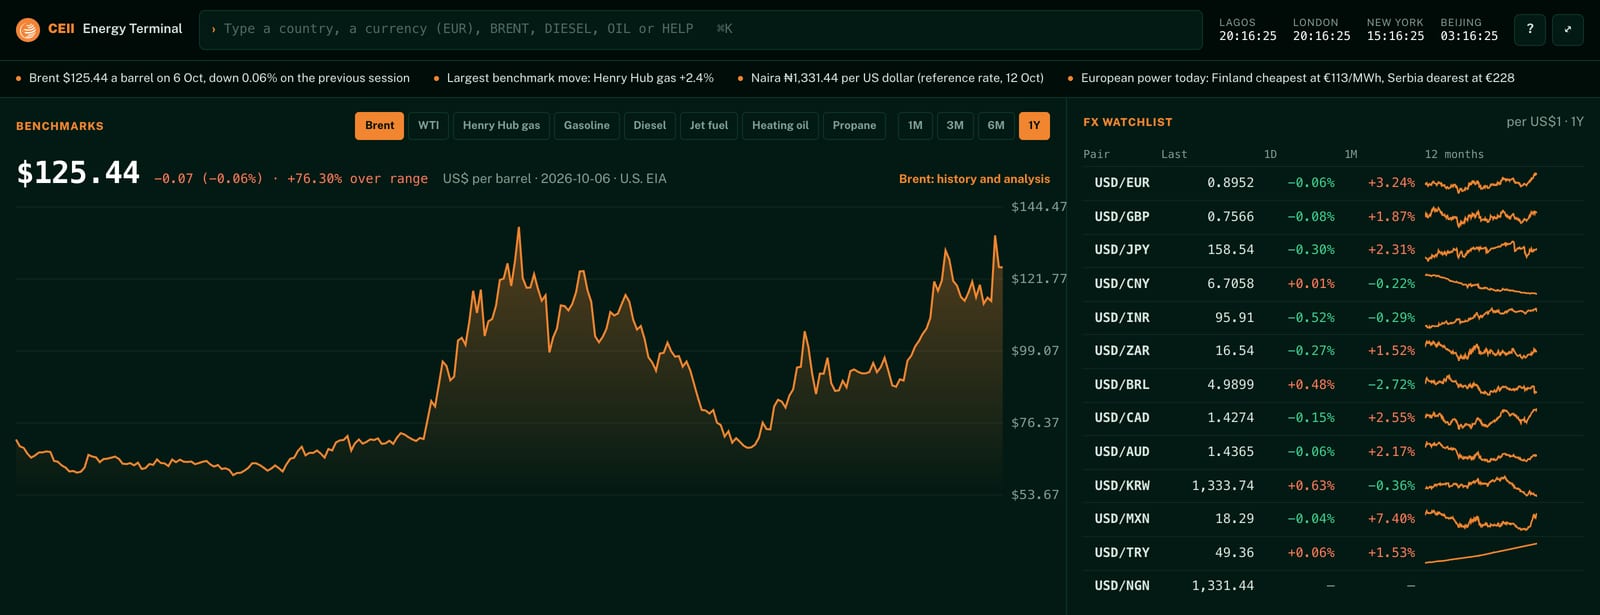Click the Naira reference rate ticker headline
1600x615 pixels.
tap(897, 78)
